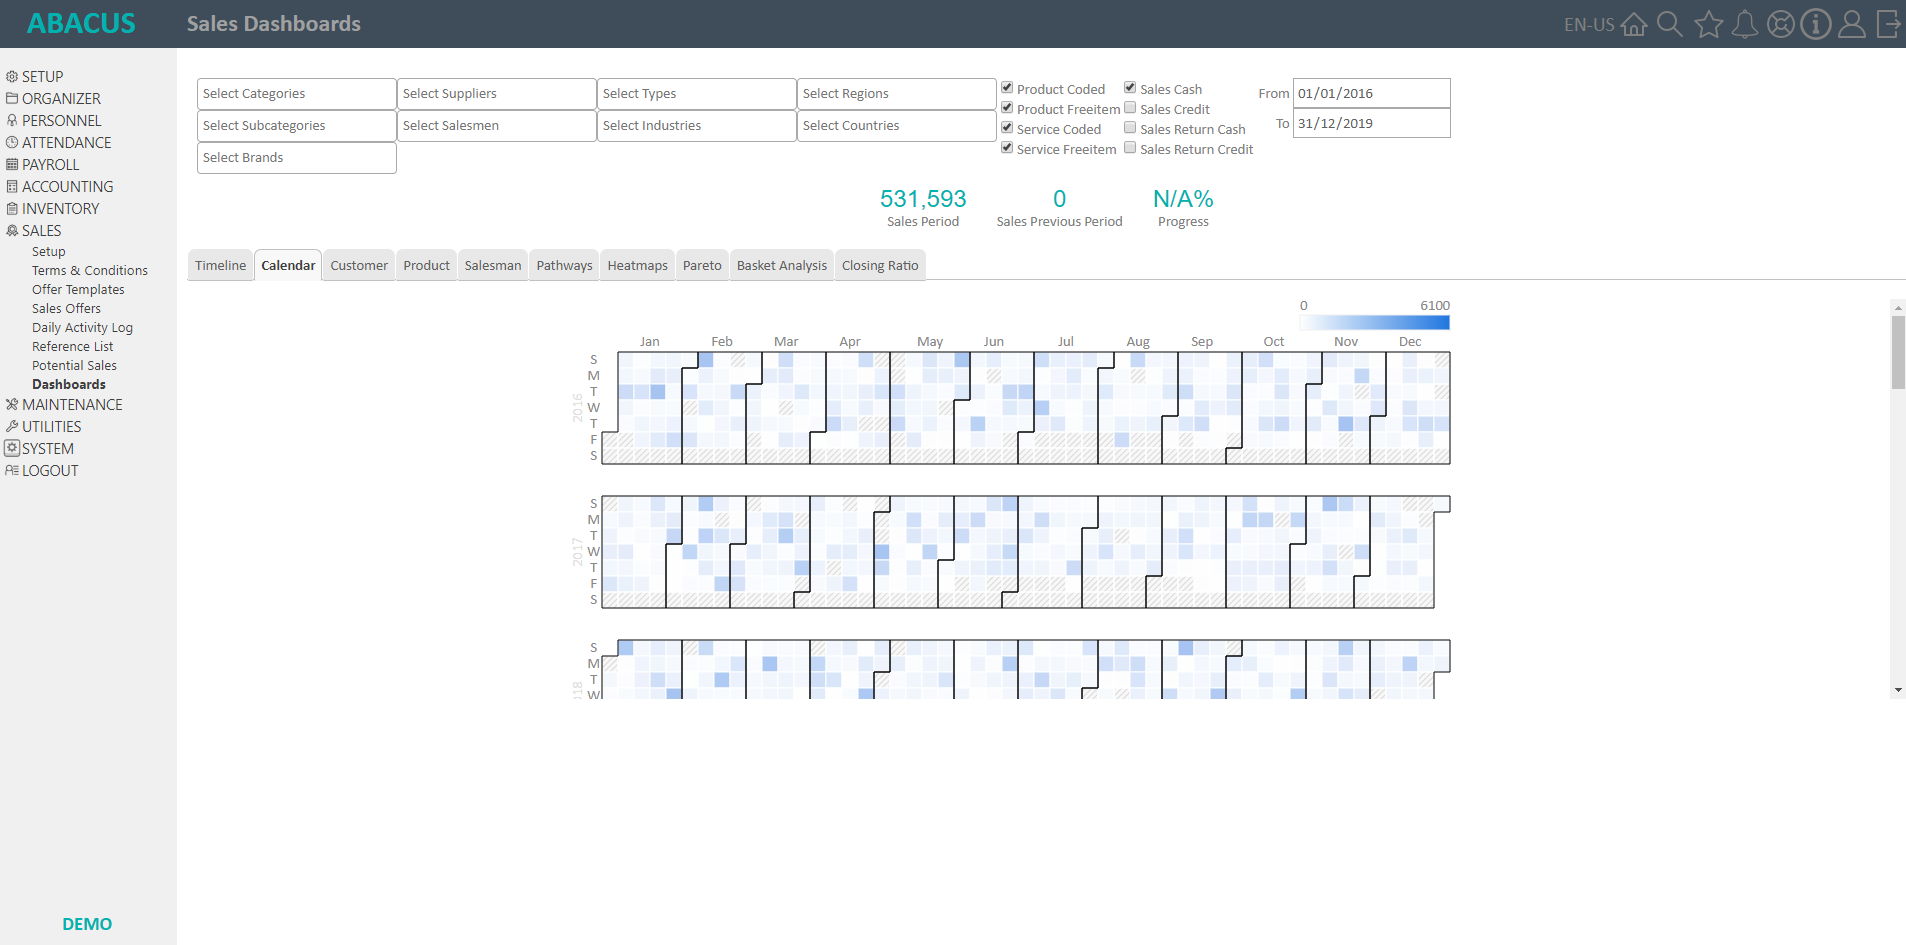
Task: Open Sales Offers link
Action: click(66, 308)
